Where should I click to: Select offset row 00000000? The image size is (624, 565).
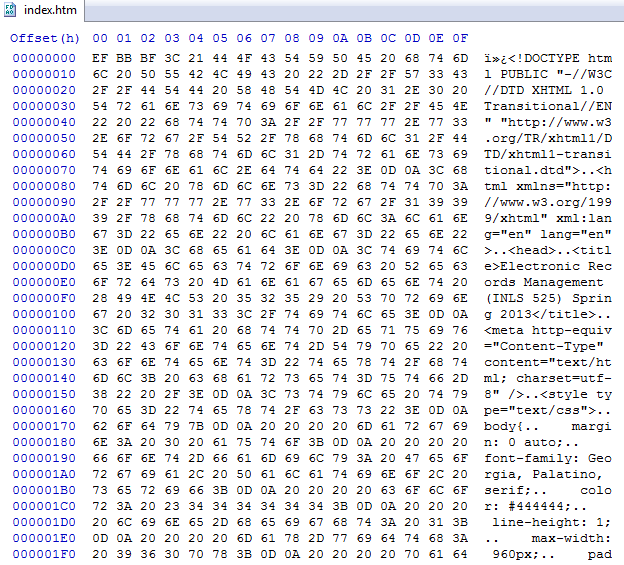44,59
